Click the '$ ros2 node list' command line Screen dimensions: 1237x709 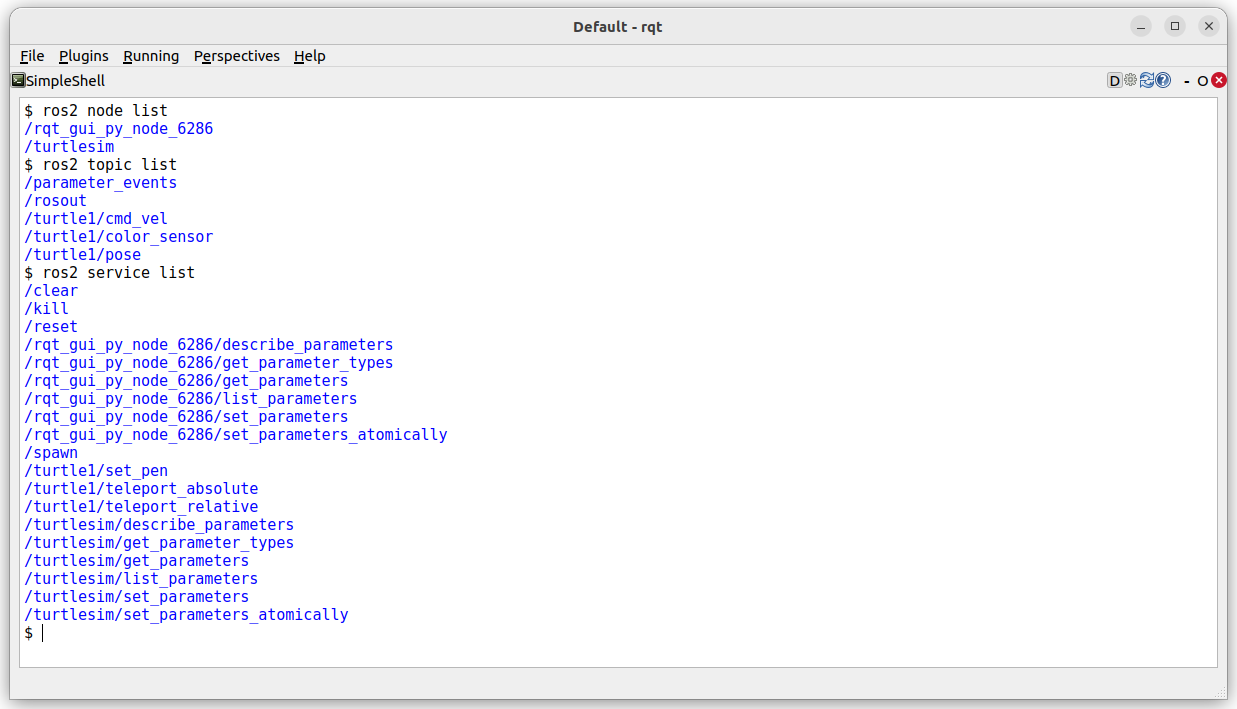96,110
